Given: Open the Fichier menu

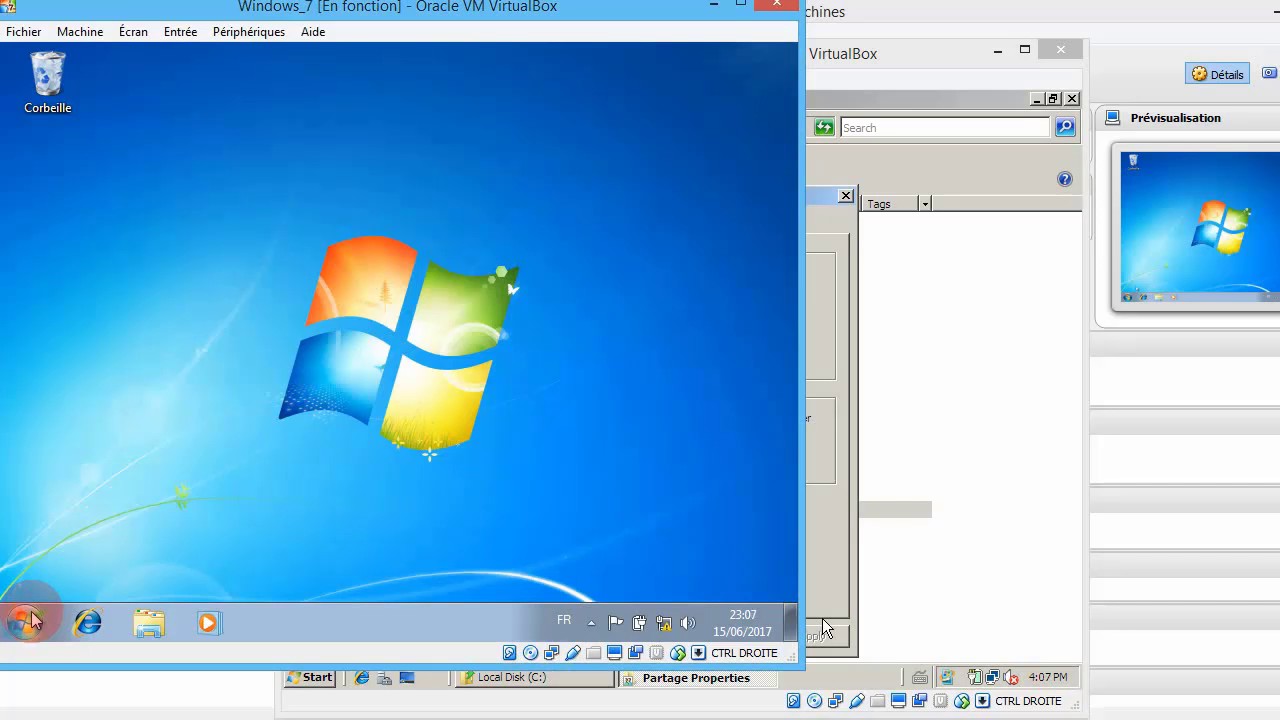Looking at the screenshot, I should [24, 32].
